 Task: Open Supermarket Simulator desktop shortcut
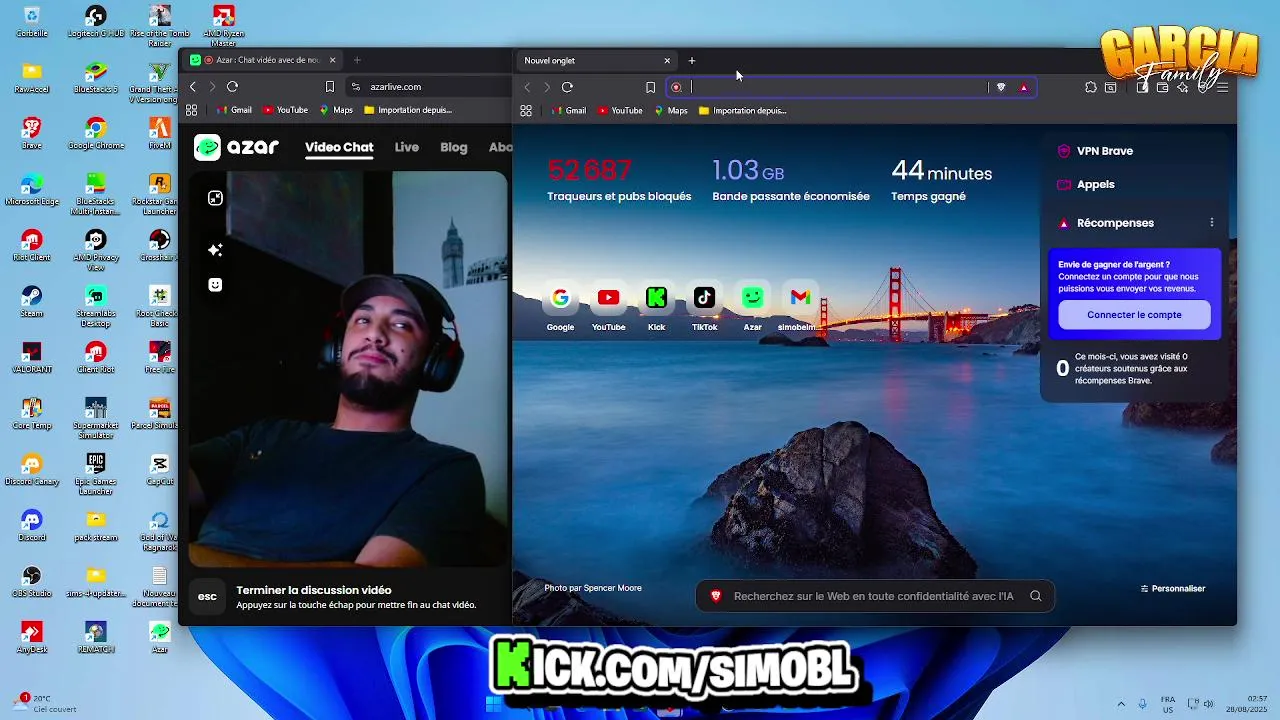click(95, 418)
